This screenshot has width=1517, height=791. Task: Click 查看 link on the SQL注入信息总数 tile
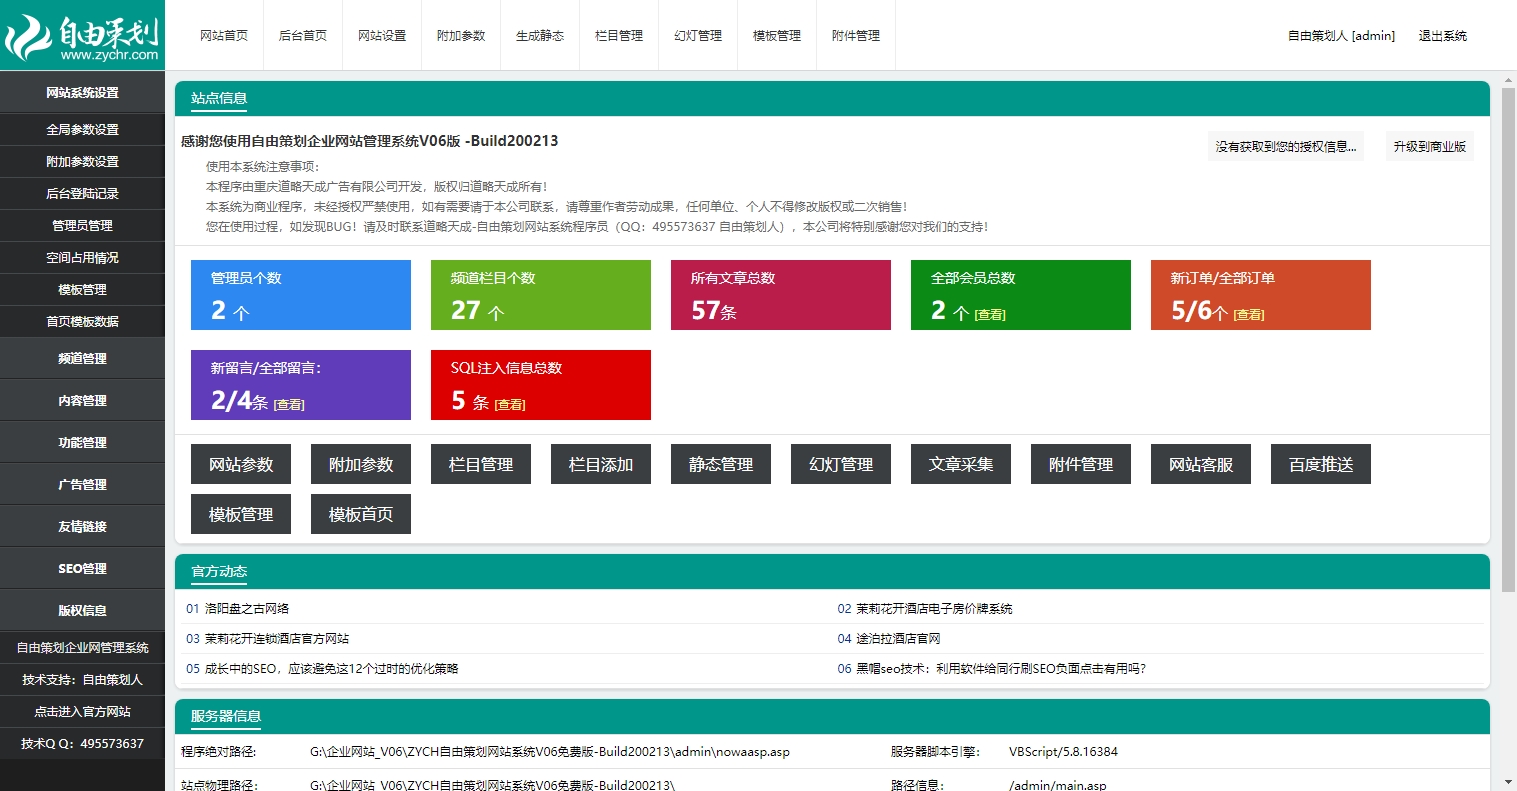pyautogui.click(x=510, y=405)
